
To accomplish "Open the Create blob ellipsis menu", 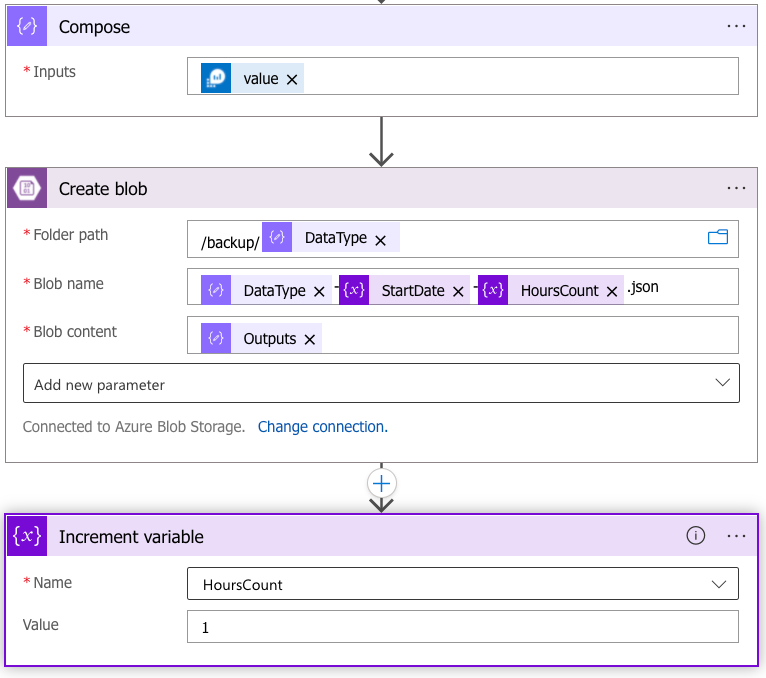I will [x=736, y=189].
